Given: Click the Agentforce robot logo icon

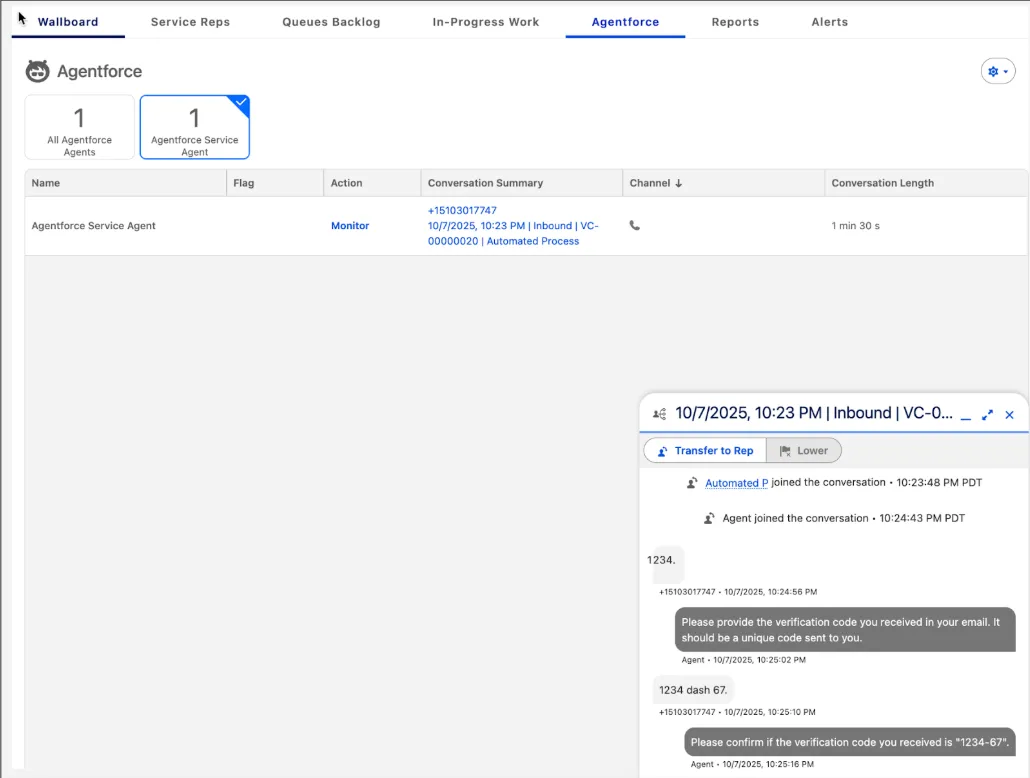Looking at the screenshot, I should (x=37, y=71).
